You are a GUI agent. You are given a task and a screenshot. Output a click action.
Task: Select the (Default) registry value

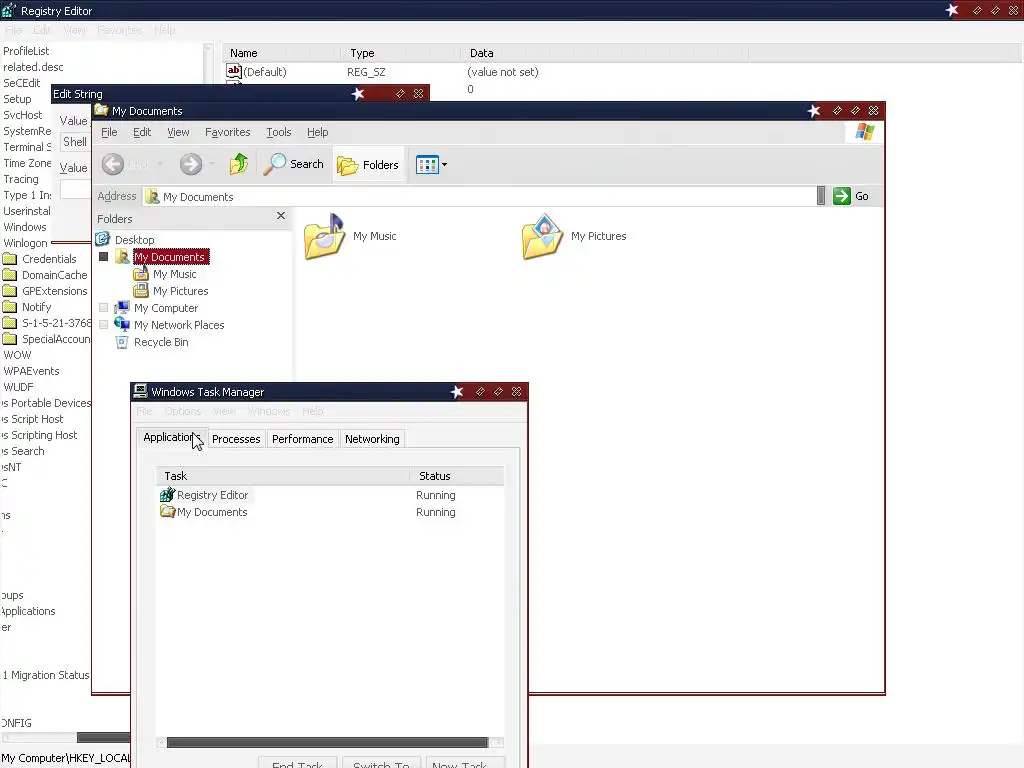[264, 72]
